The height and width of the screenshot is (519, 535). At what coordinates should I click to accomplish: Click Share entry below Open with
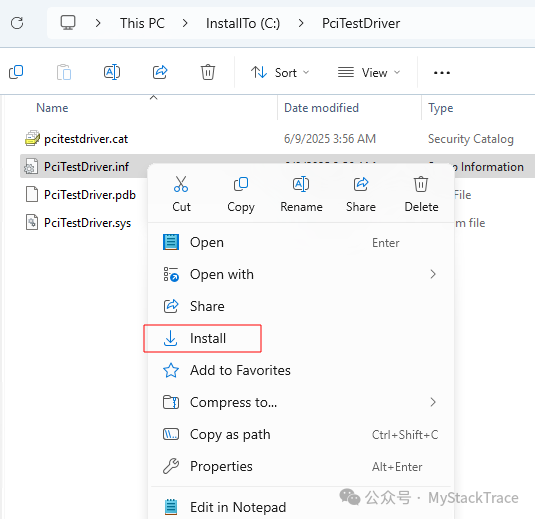301,306
